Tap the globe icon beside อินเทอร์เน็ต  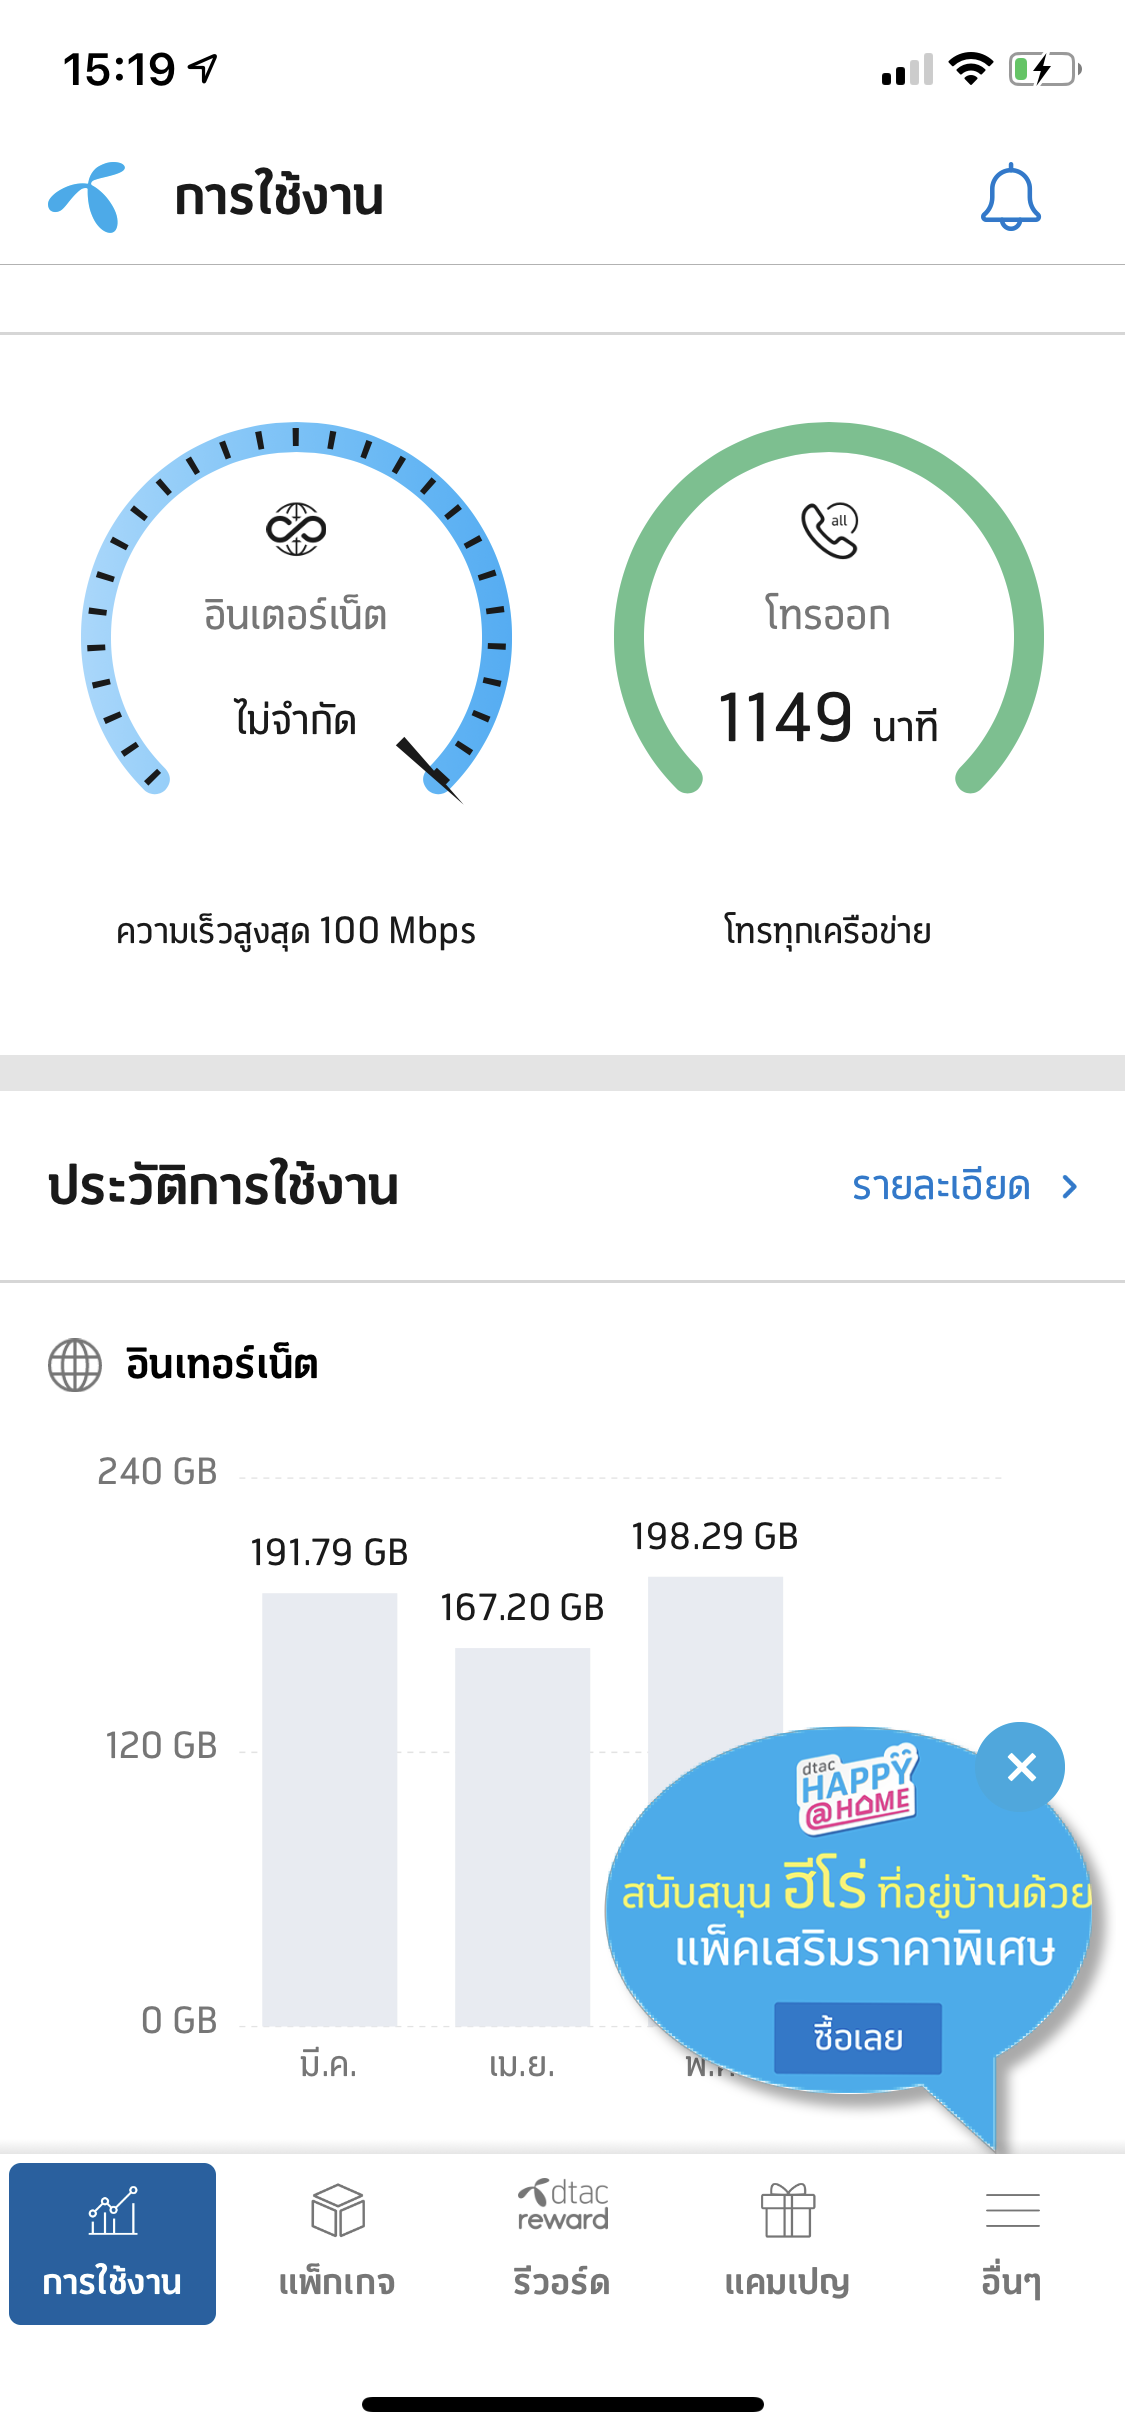[75, 1365]
